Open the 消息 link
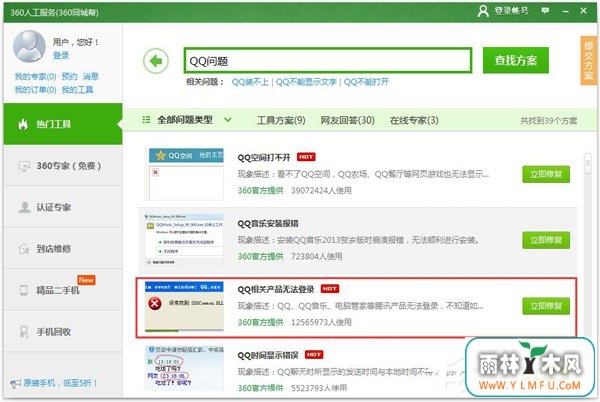The image size is (600, 402). pyautogui.click(x=90, y=76)
